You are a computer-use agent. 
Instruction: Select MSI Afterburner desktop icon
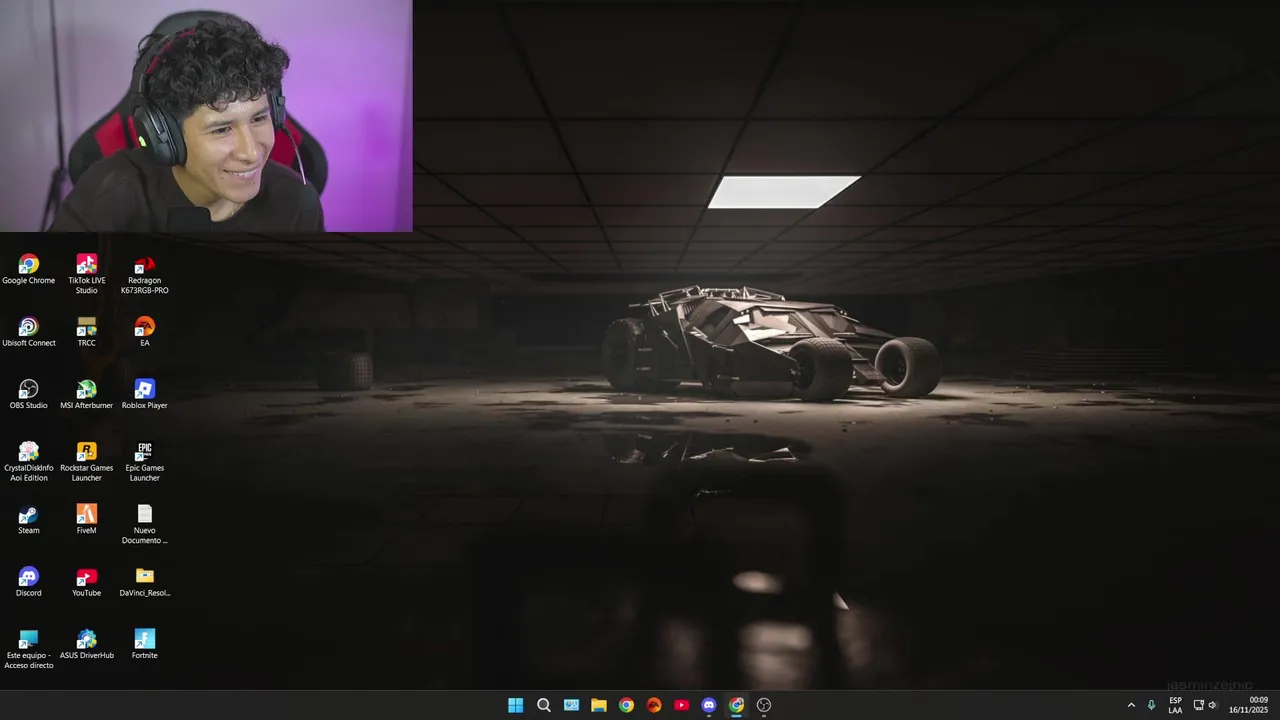click(87, 395)
